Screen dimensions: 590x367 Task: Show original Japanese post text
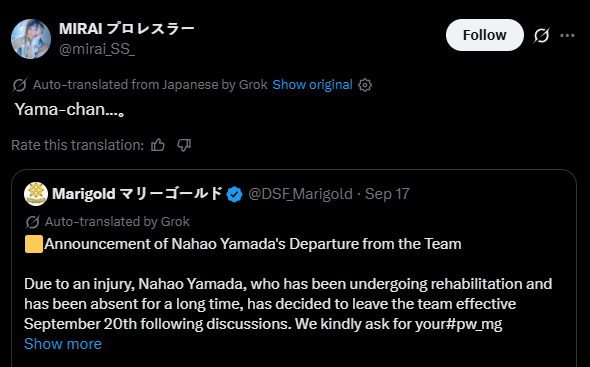(312, 85)
